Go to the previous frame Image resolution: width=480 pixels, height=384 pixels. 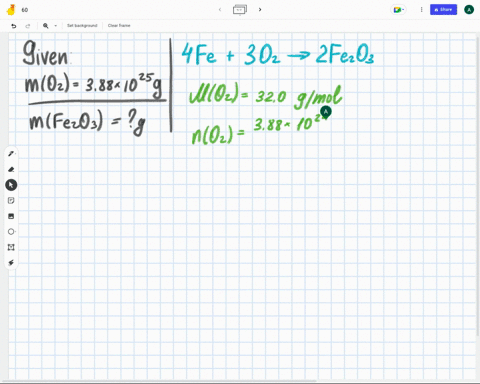pos(220,10)
